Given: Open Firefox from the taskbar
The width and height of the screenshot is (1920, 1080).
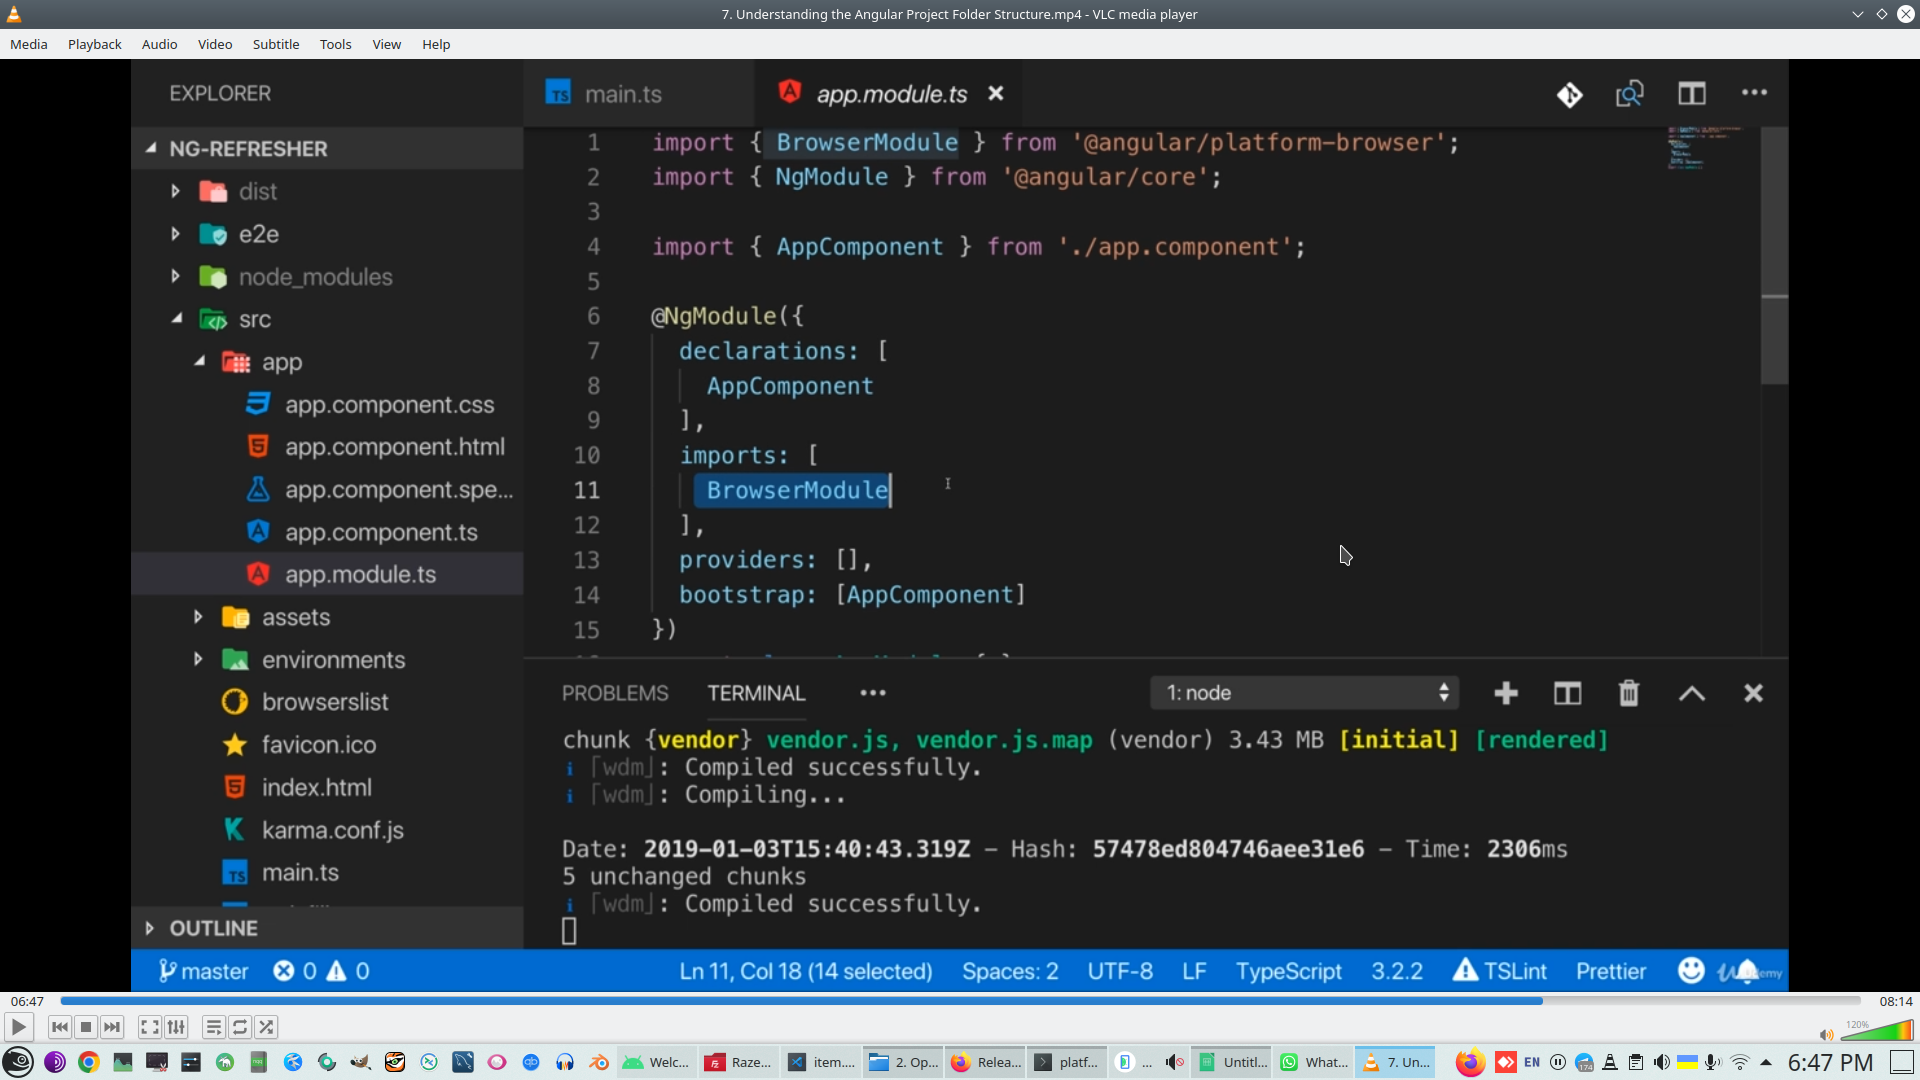Looking at the screenshot, I should pos(1469,1062).
